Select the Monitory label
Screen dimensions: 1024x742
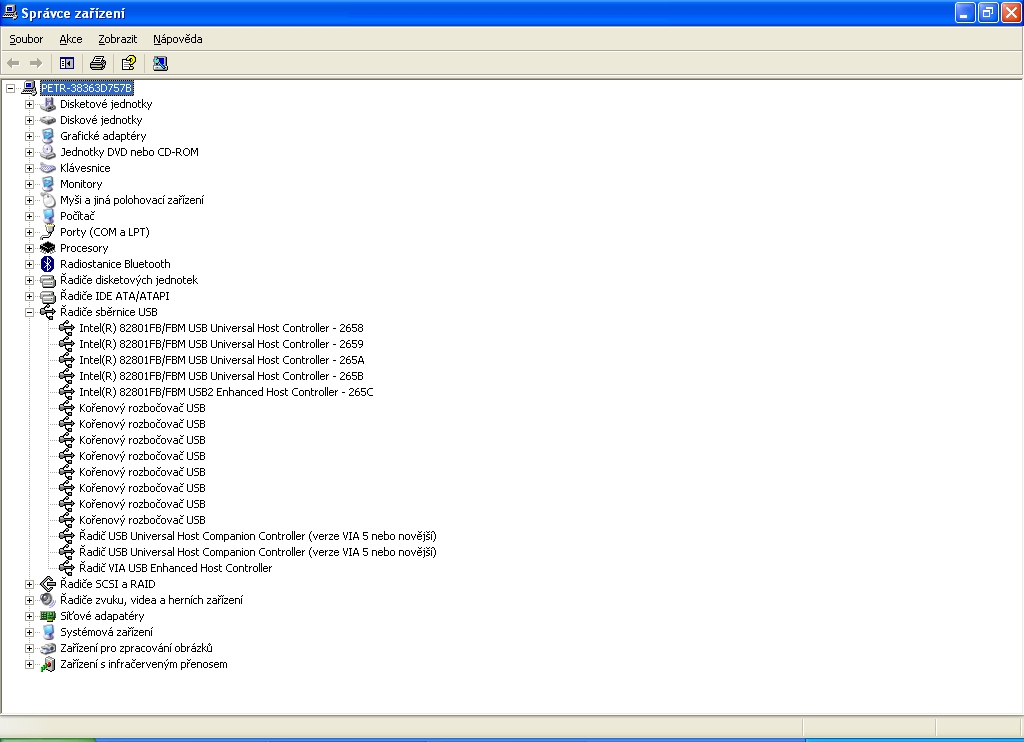[81, 184]
